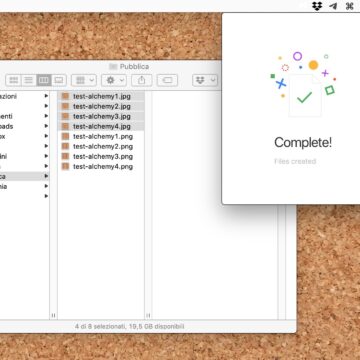Expand the folder row ending in "enti"

coord(46,116)
